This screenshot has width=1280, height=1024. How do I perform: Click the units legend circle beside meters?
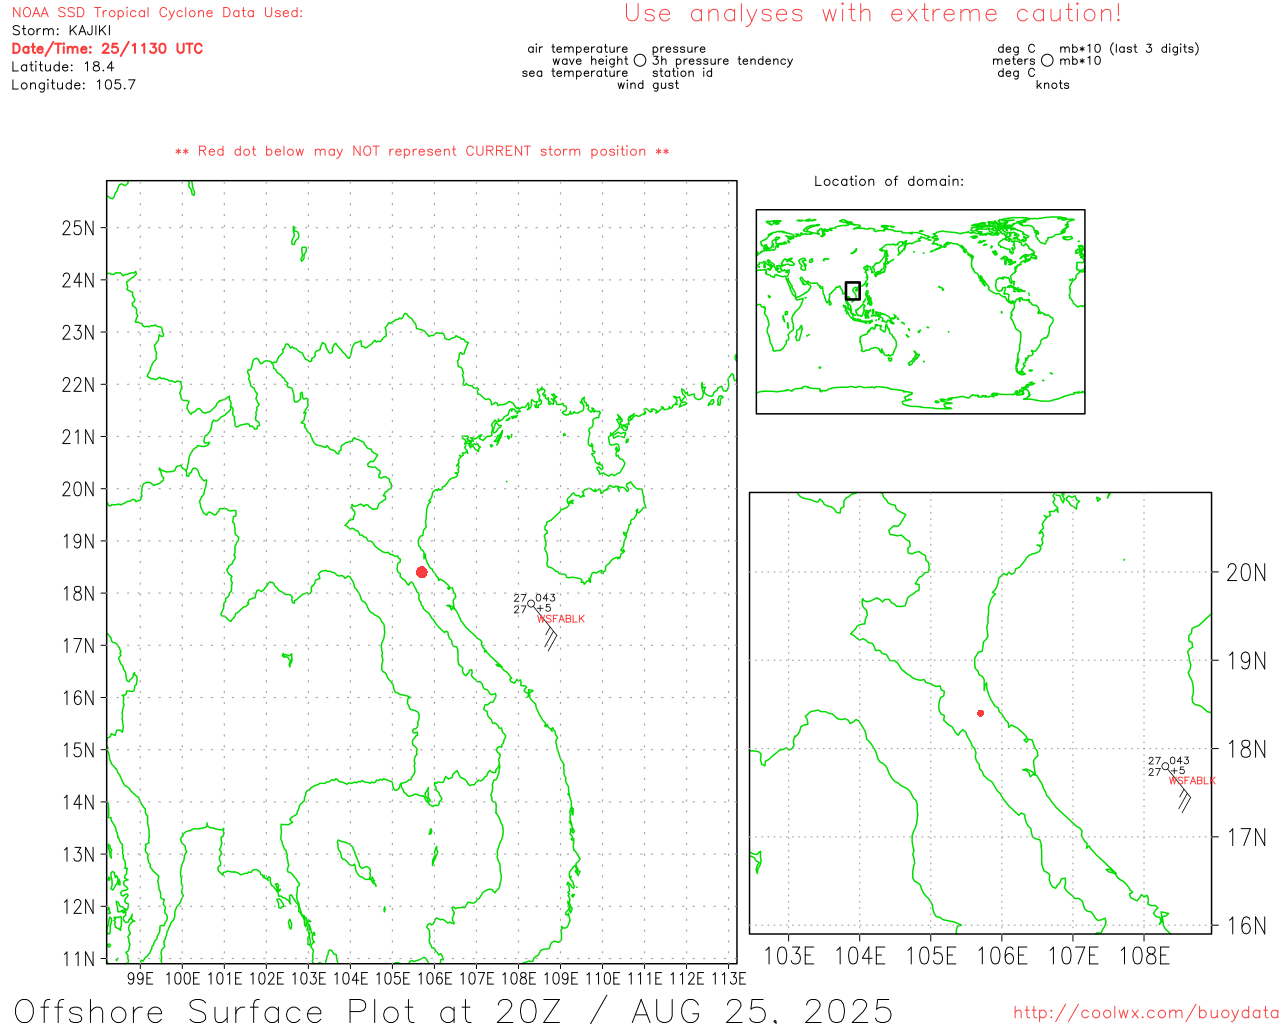[x=1047, y=61]
